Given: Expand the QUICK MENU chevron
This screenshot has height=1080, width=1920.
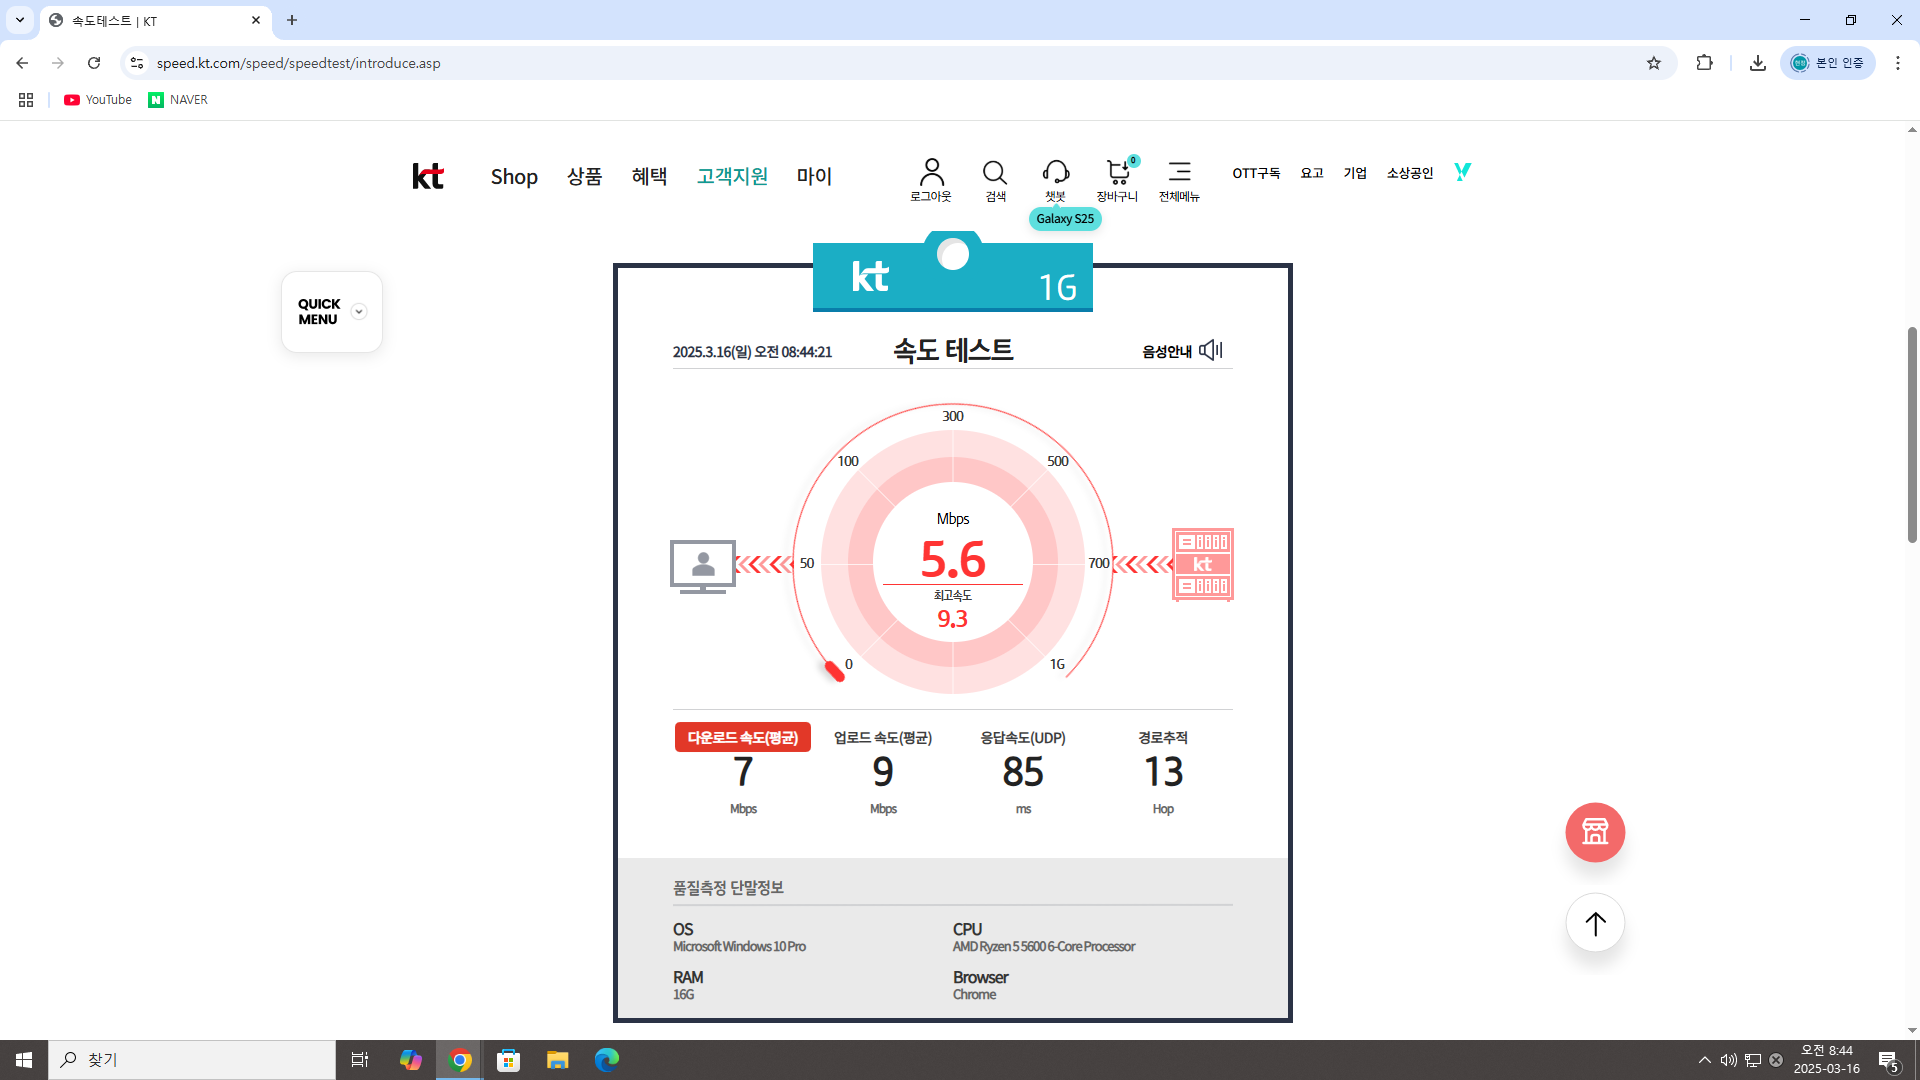Looking at the screenshot, I should (x=359, y=312).
